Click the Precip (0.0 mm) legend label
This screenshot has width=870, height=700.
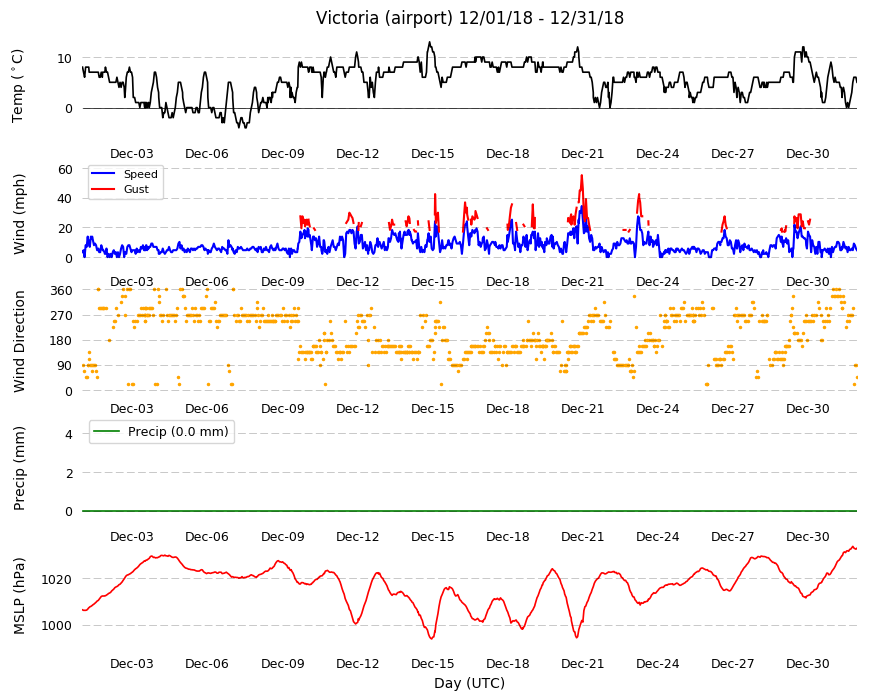[178, 432]
